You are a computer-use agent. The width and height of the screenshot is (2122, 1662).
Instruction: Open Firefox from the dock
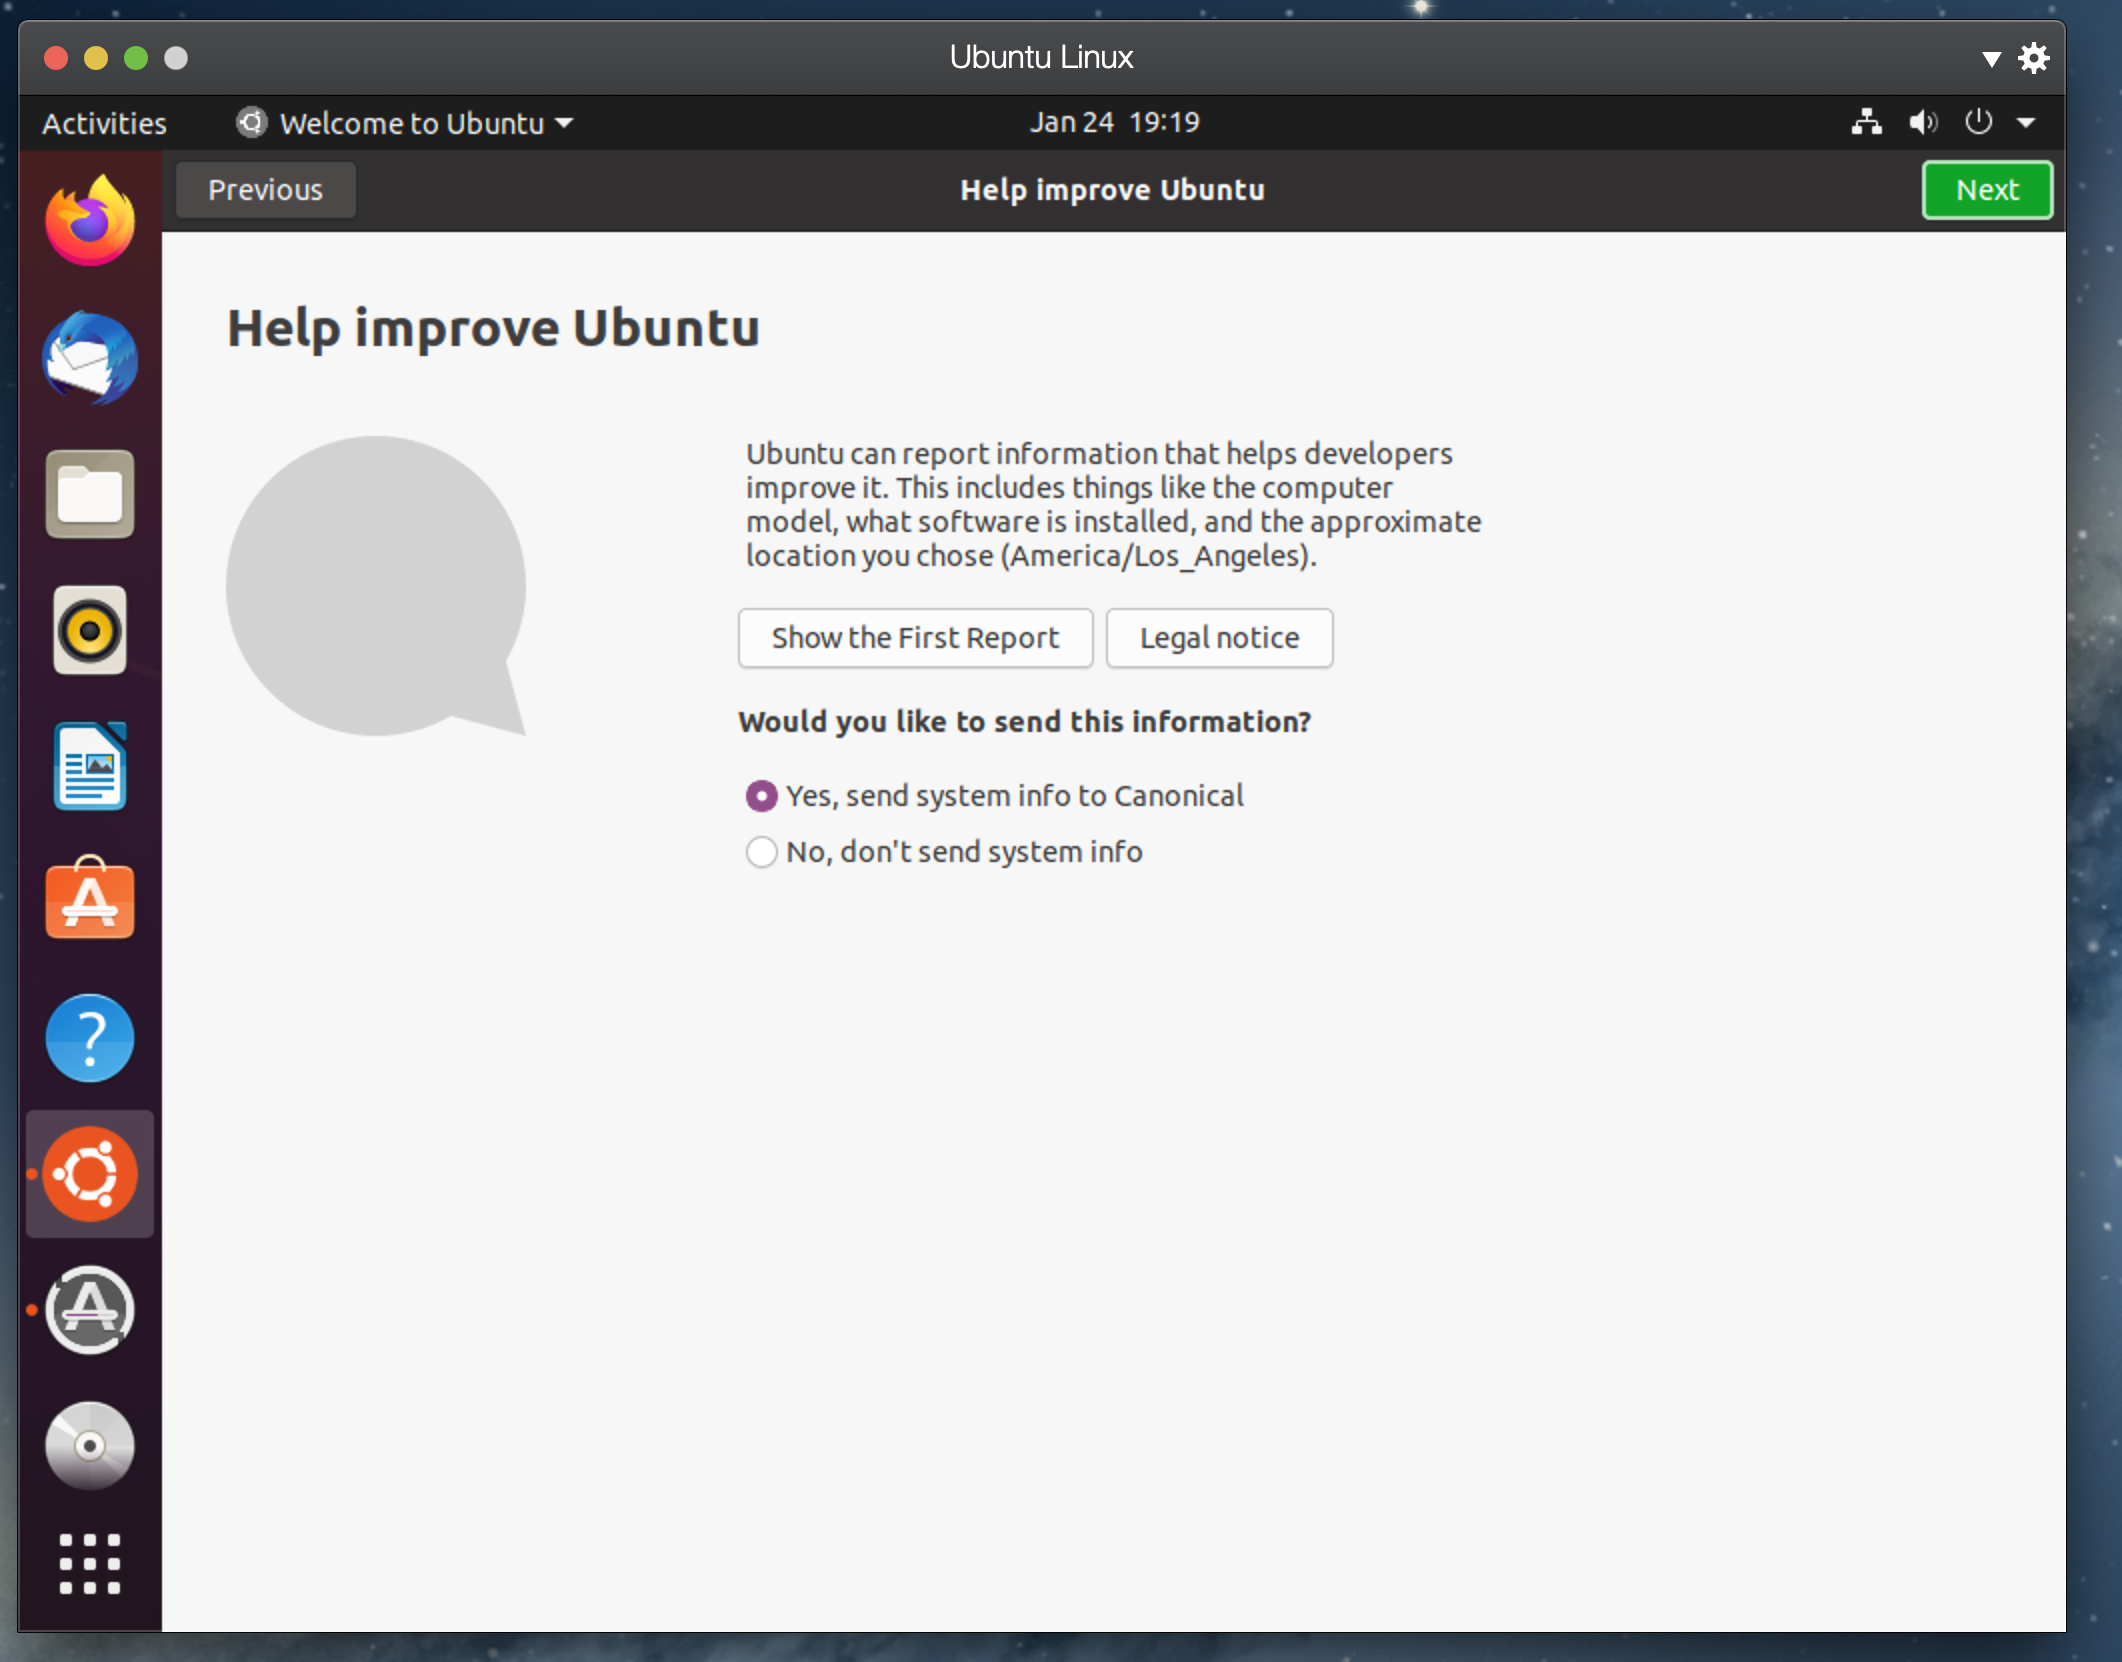click(x=90, y=222)
